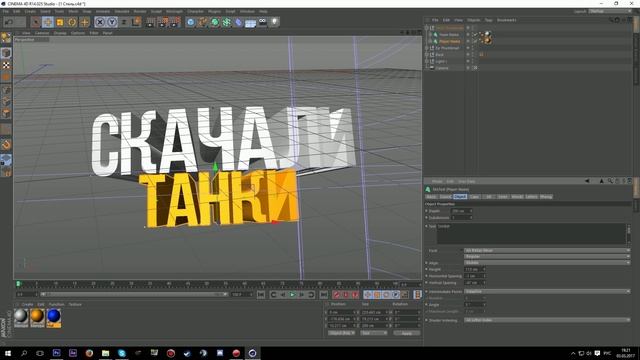Image resolution: width=640 pixels, height=360 pixels.
Task: Select the Light.1 object row
Action: pos(441,61)
